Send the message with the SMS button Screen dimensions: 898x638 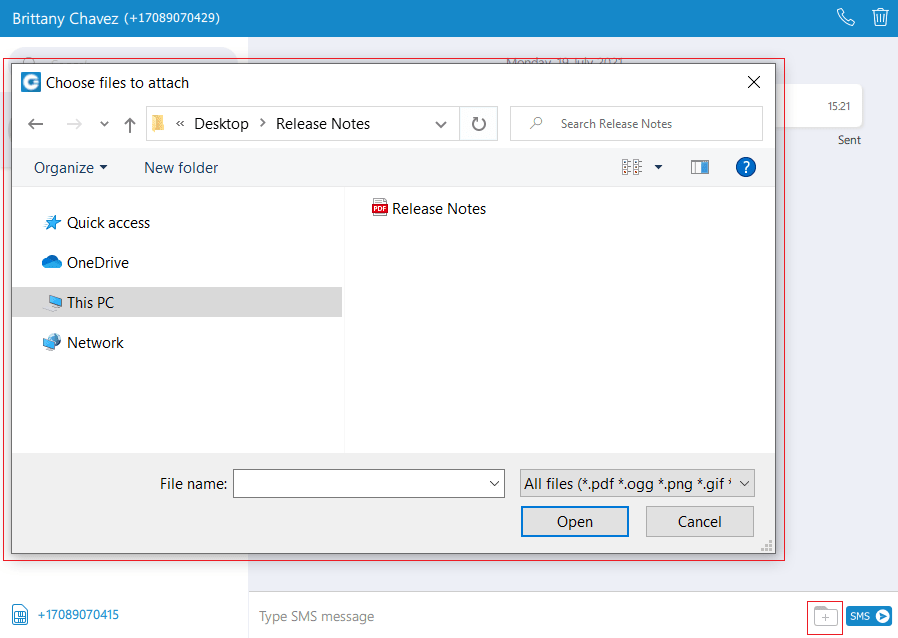[869, 616]
